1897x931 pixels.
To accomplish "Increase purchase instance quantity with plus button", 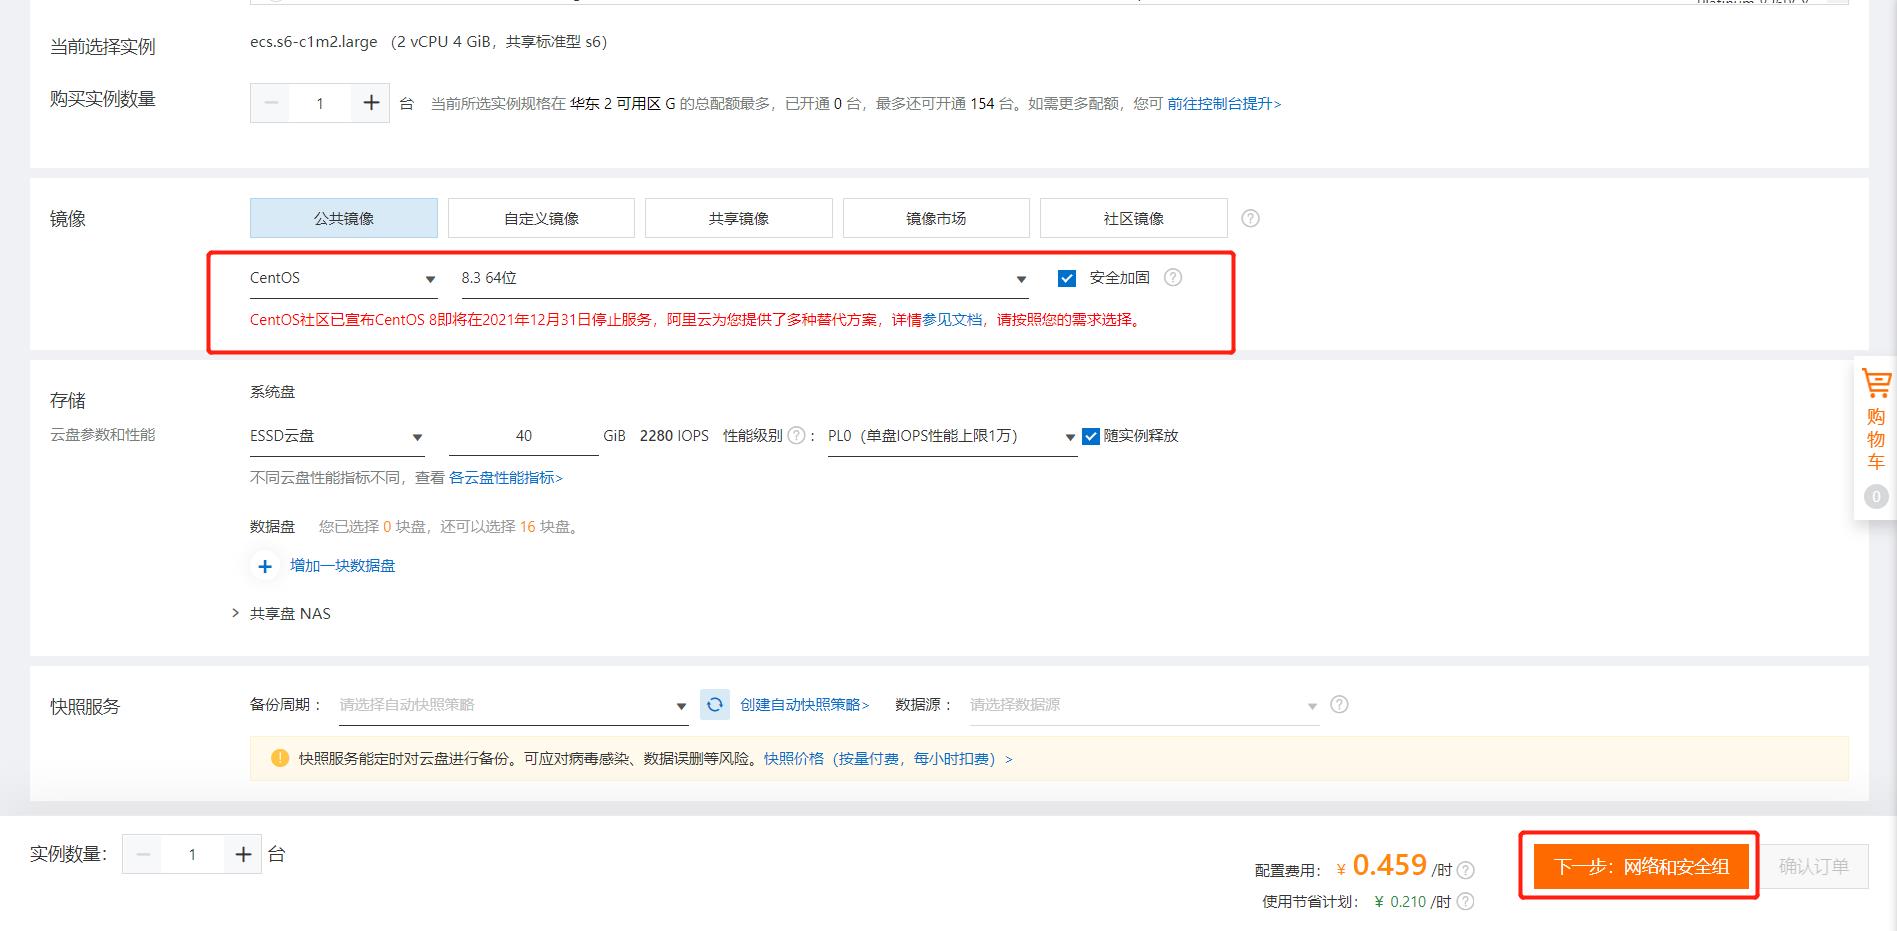I will pyautogui.click(x=370, y=103).
